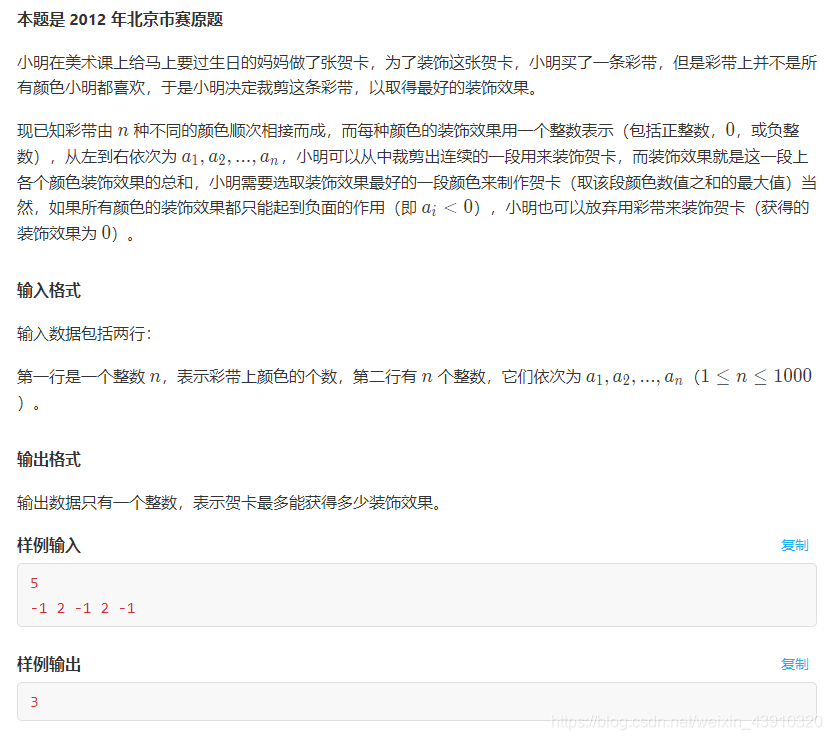Copy the sample output via 复制 link
832x740 pixels.
click(x=794, y=664)
